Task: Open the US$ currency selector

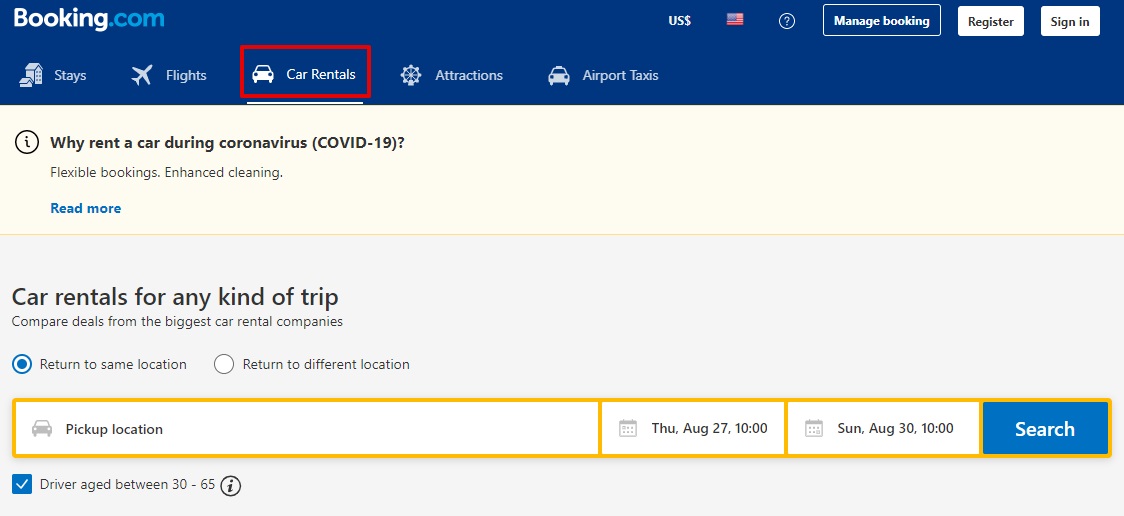Action: tap(680, 21)
